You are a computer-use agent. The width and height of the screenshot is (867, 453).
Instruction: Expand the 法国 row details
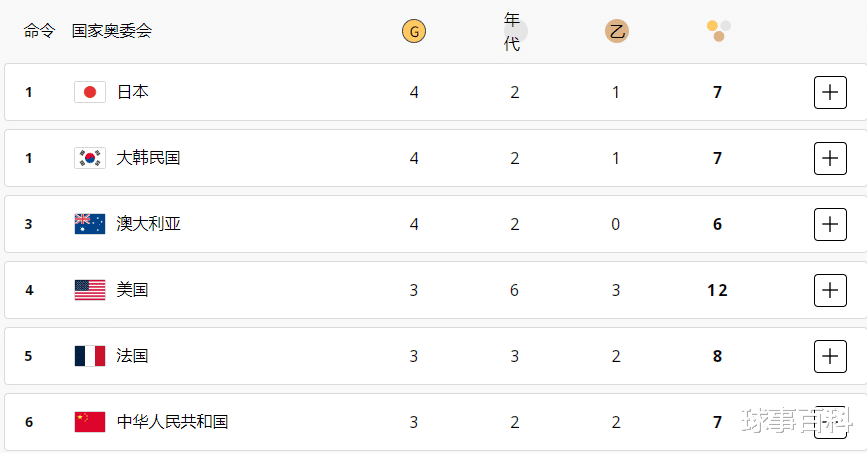point(830,356)
